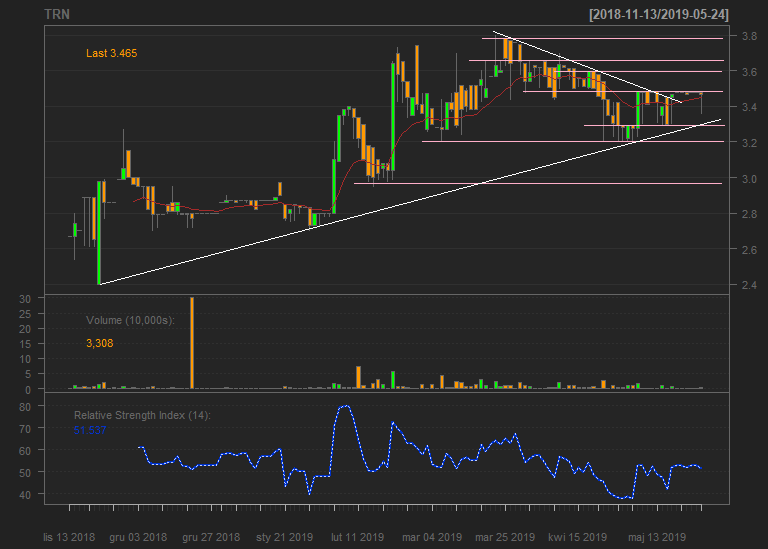Viewport: 768px width, 549px height.
Task: Click the 3.0 price axis label
Action: click(749, 179)
